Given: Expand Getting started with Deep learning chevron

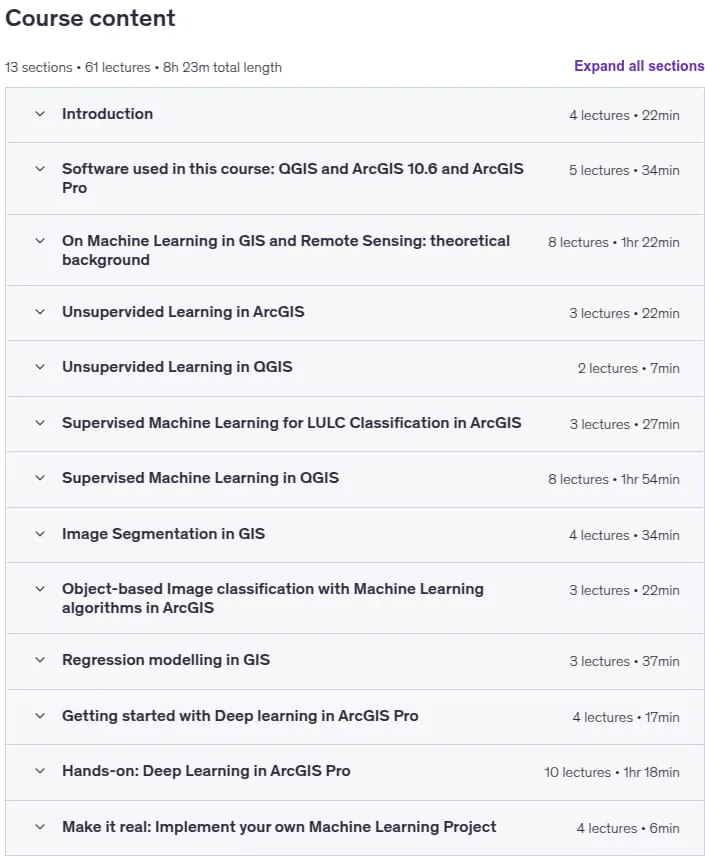Looking at the screenshot, I should [x=40, y=716].
